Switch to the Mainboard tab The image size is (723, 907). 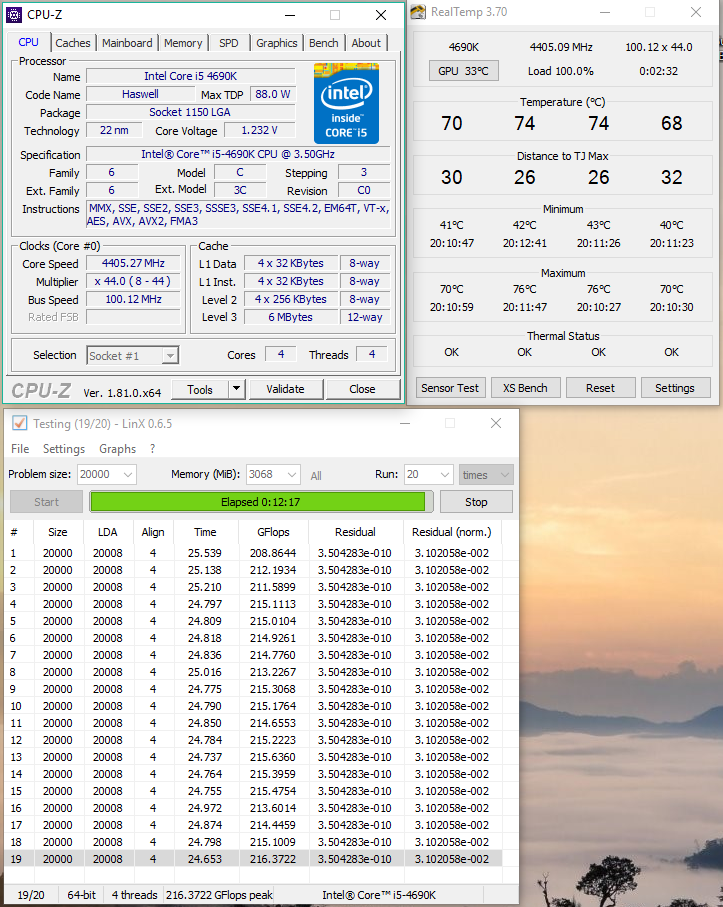(x=127, y=43)
